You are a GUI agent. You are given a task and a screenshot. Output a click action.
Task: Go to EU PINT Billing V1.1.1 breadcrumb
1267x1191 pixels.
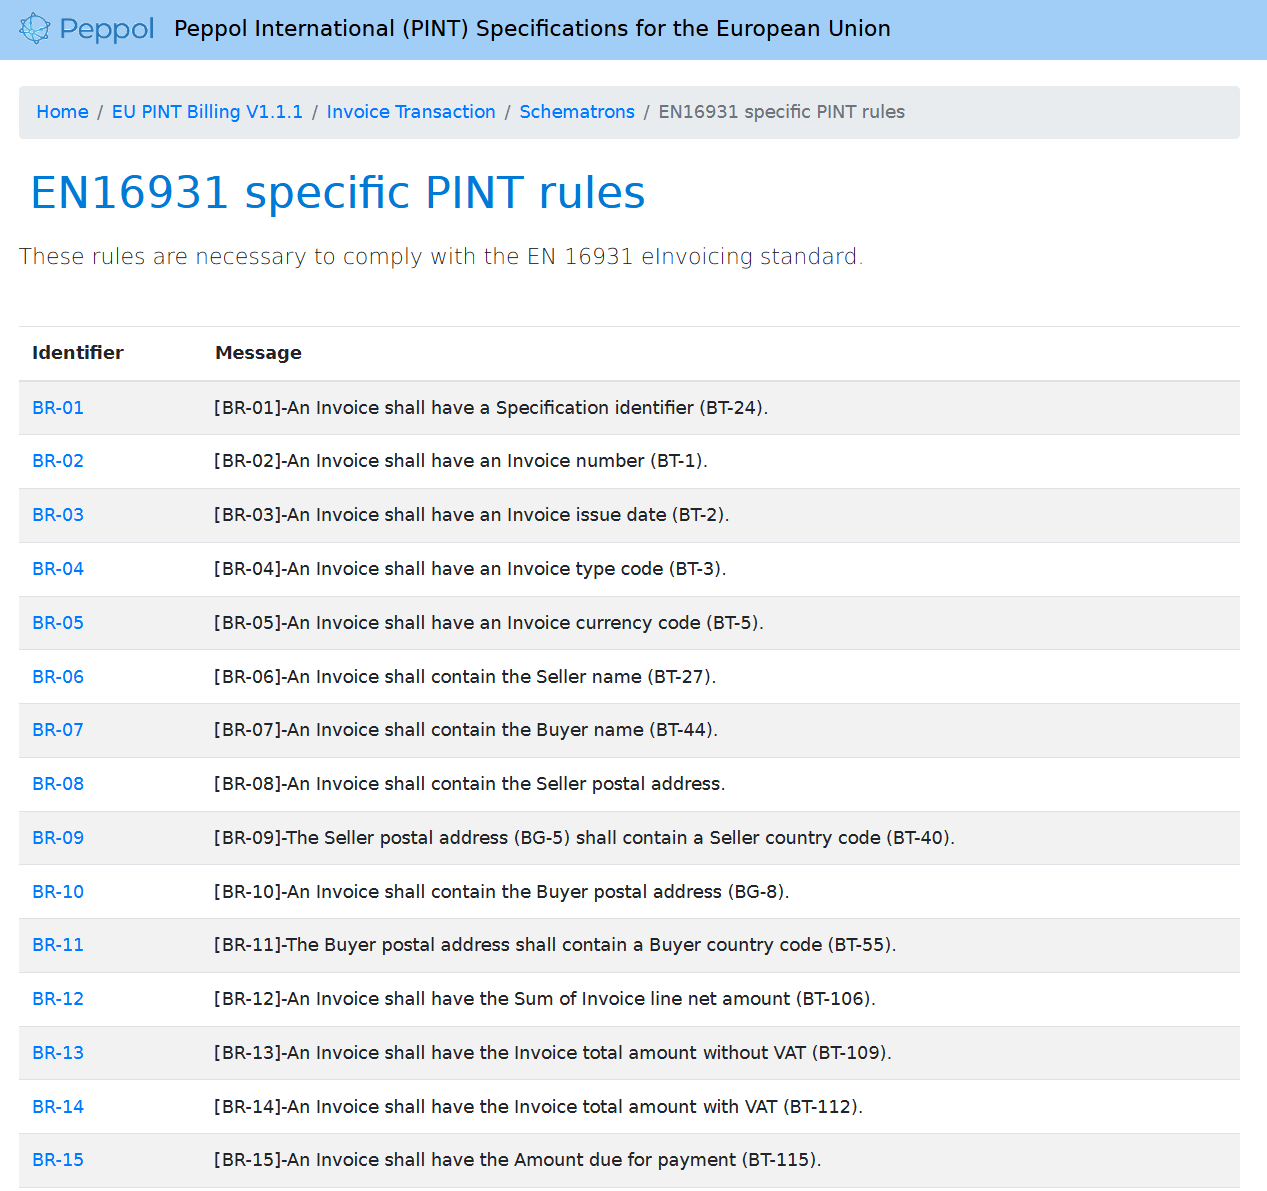click(207, 112)
